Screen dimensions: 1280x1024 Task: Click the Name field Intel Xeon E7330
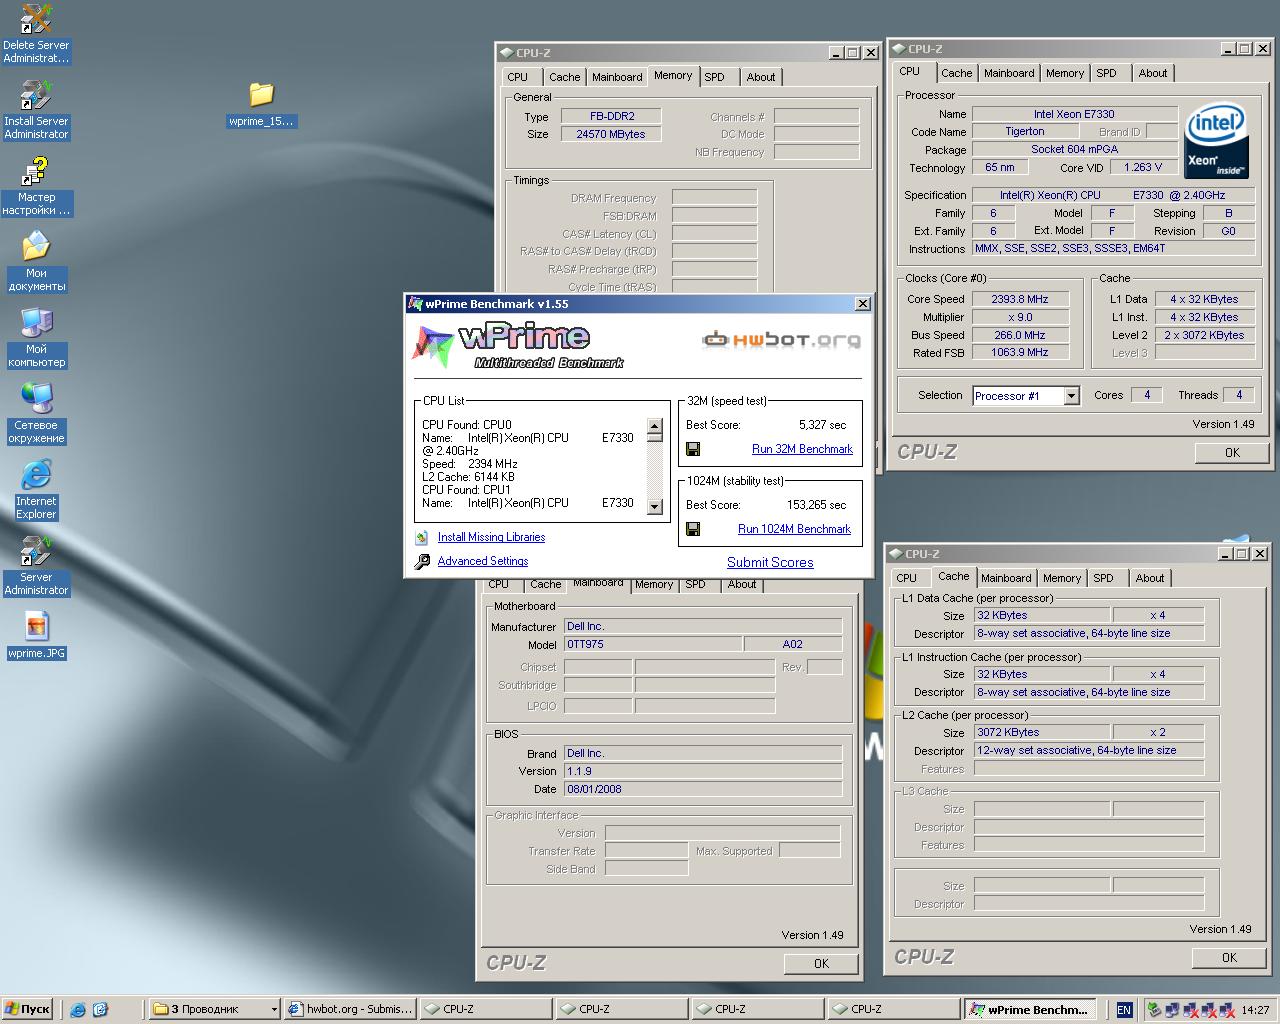tap(1074, 114)
